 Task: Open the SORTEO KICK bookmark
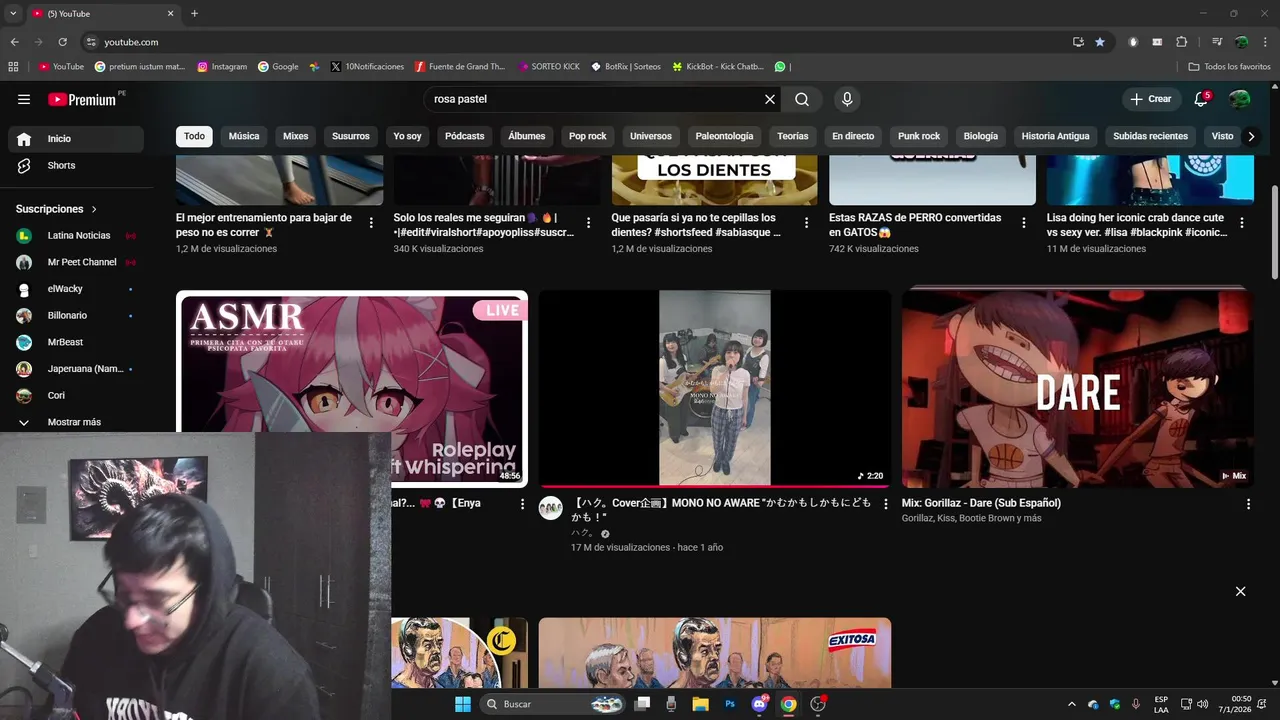tap(548, 67)
